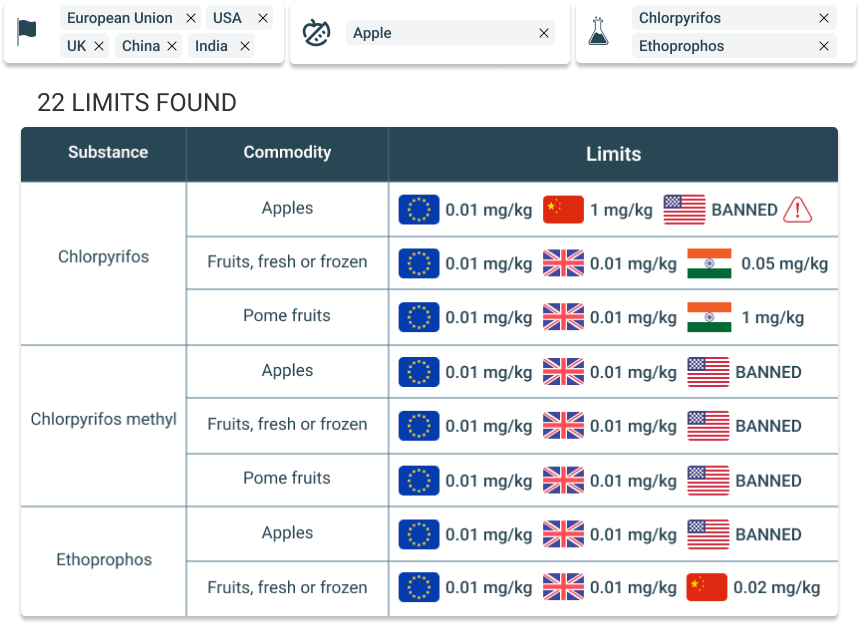Remove the USA country chip
The image size is (860, 624).
coord(262,17)
